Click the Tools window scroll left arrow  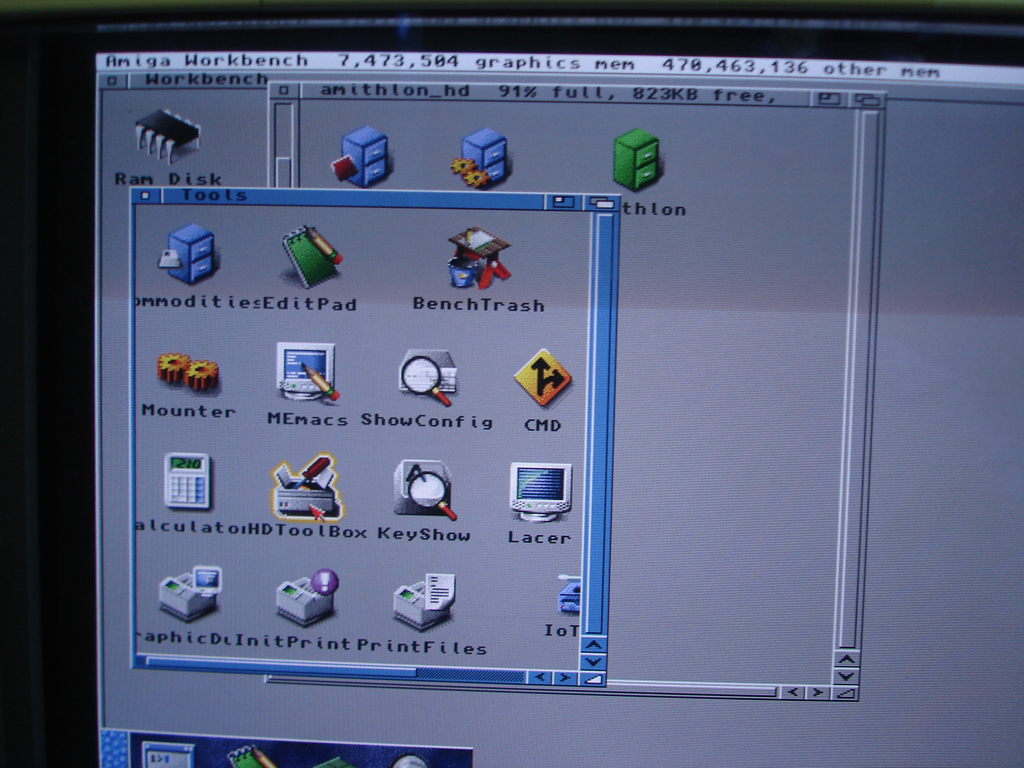coord(539,677)
